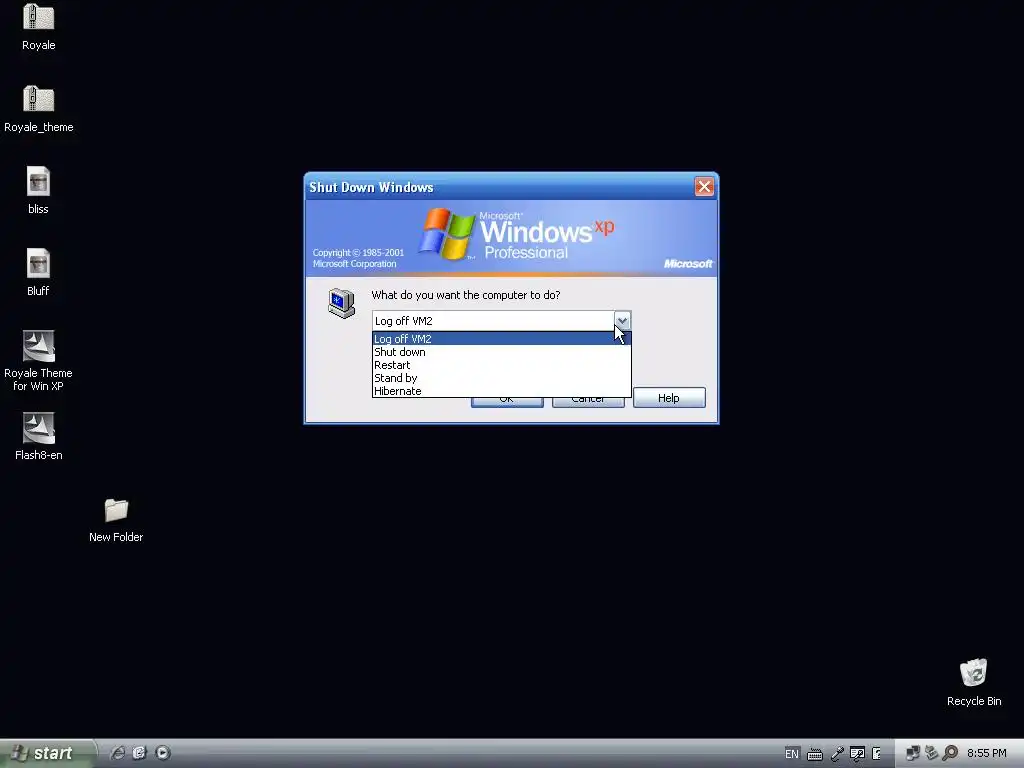The image size is (1024, 768).
Task: Click the Shut Down Windows title bar
Action: click(500, 187)
